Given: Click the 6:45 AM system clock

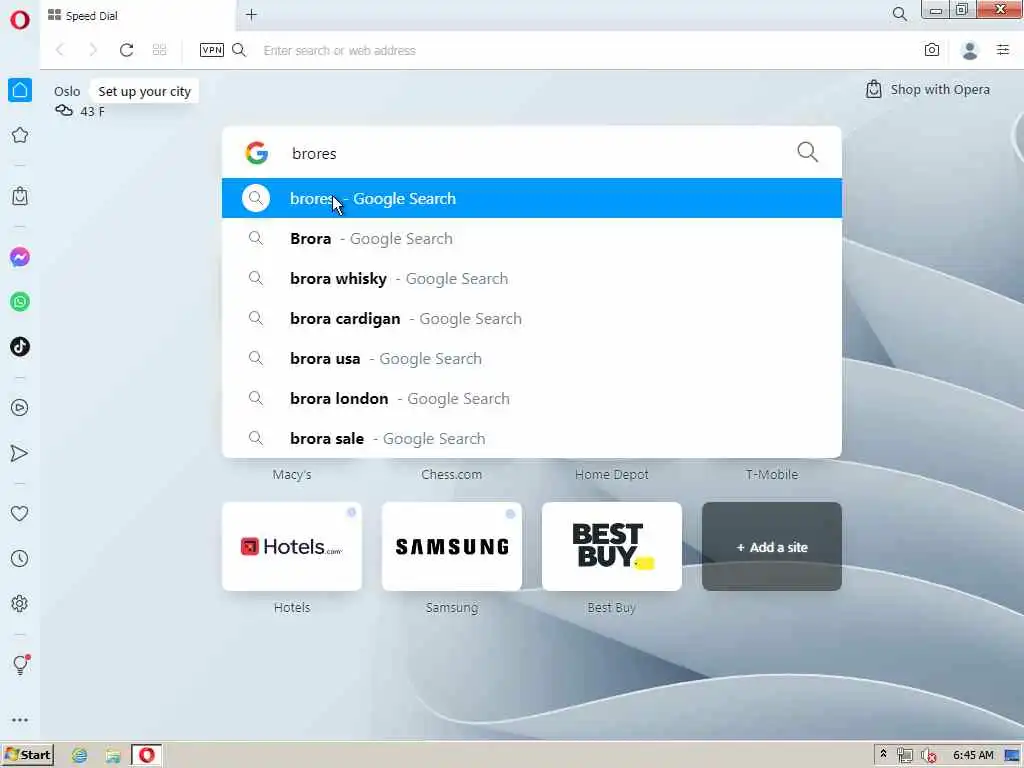Looking at the screenshot, I should 973,755.
